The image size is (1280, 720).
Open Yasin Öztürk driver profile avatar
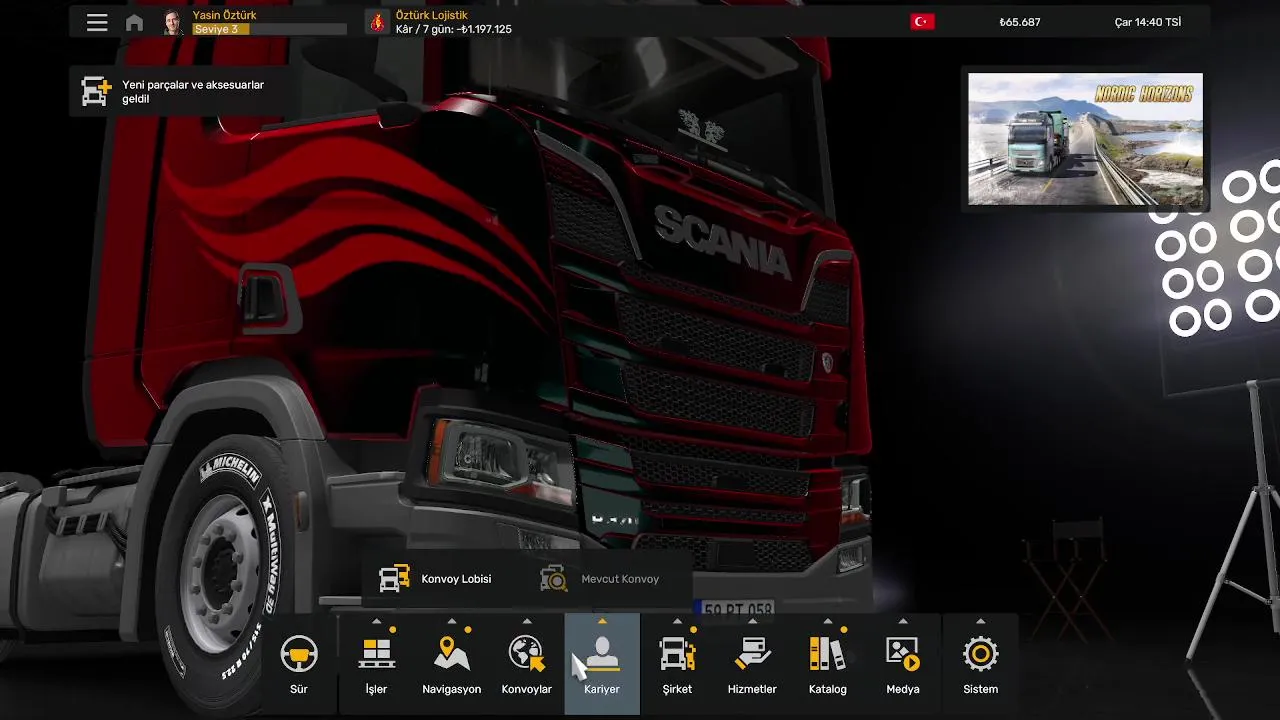pyautogui.click(x=173, y=22)
